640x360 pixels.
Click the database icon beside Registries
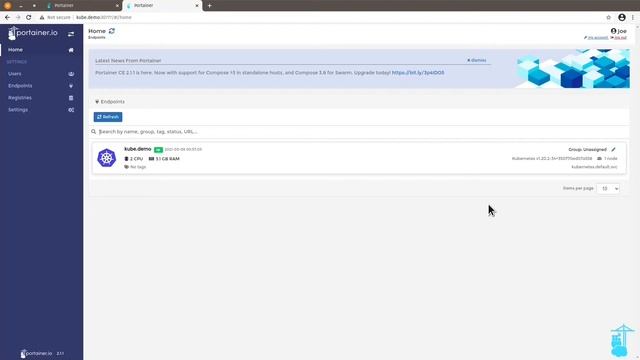coord(71,98)
